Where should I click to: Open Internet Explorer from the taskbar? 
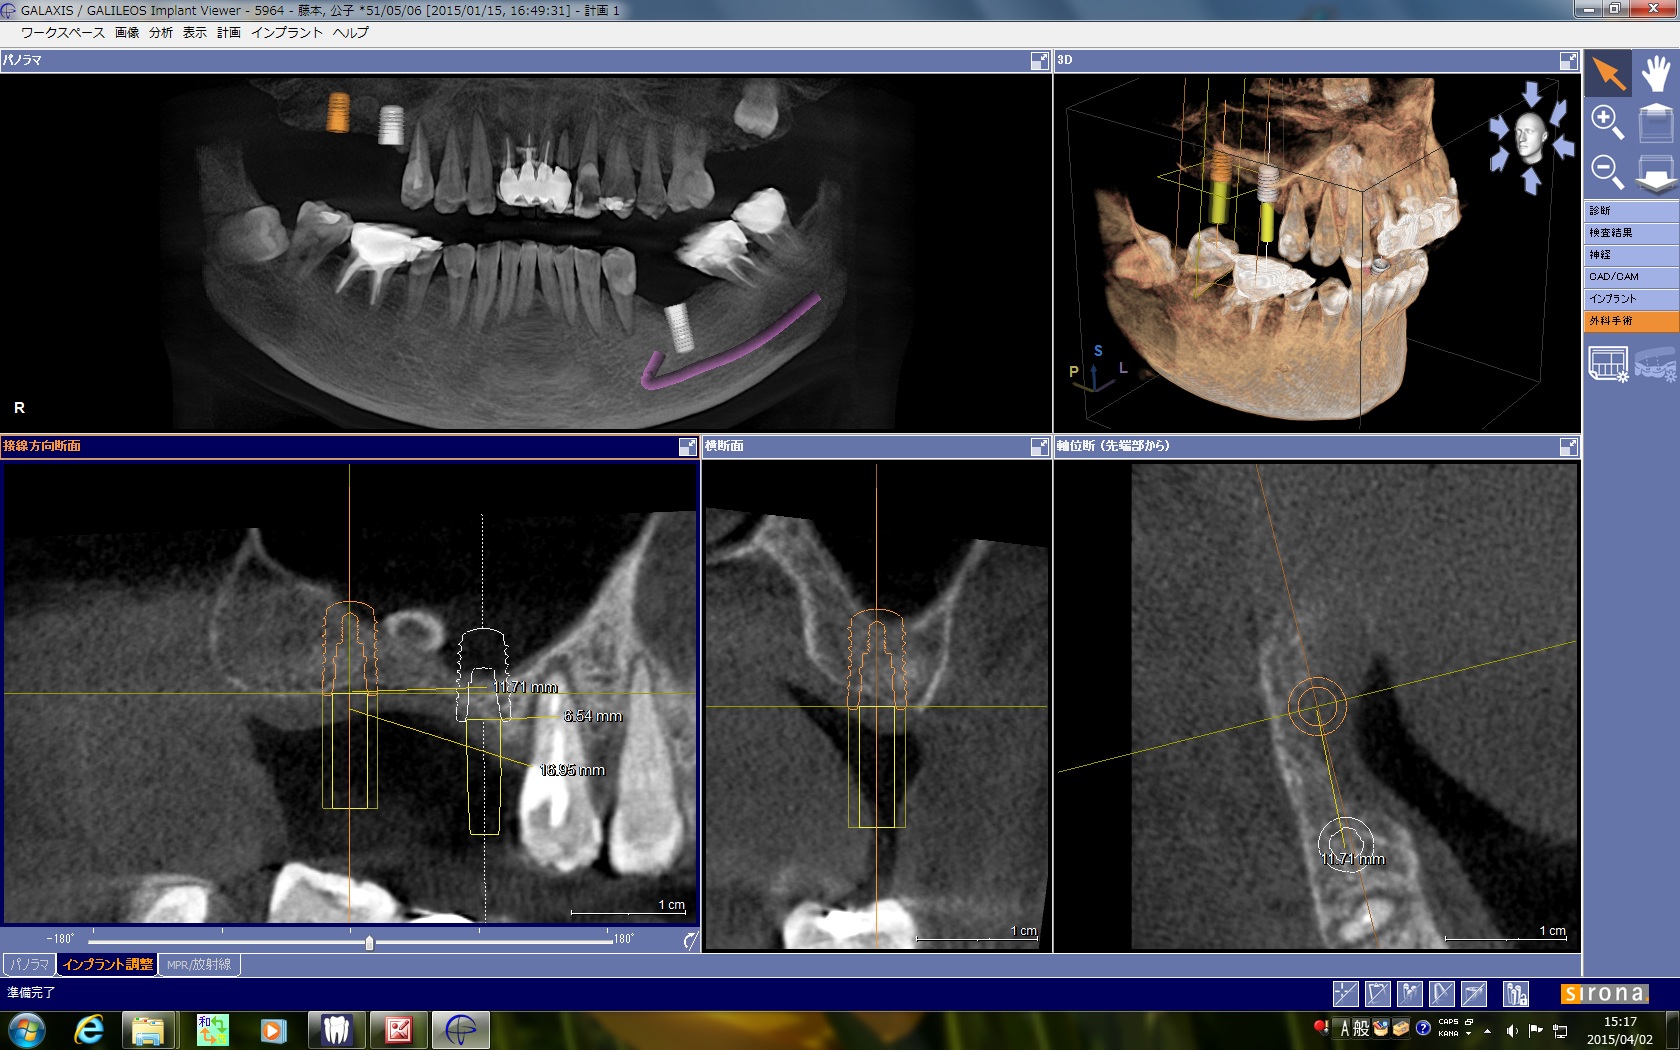coord(89,1030)
